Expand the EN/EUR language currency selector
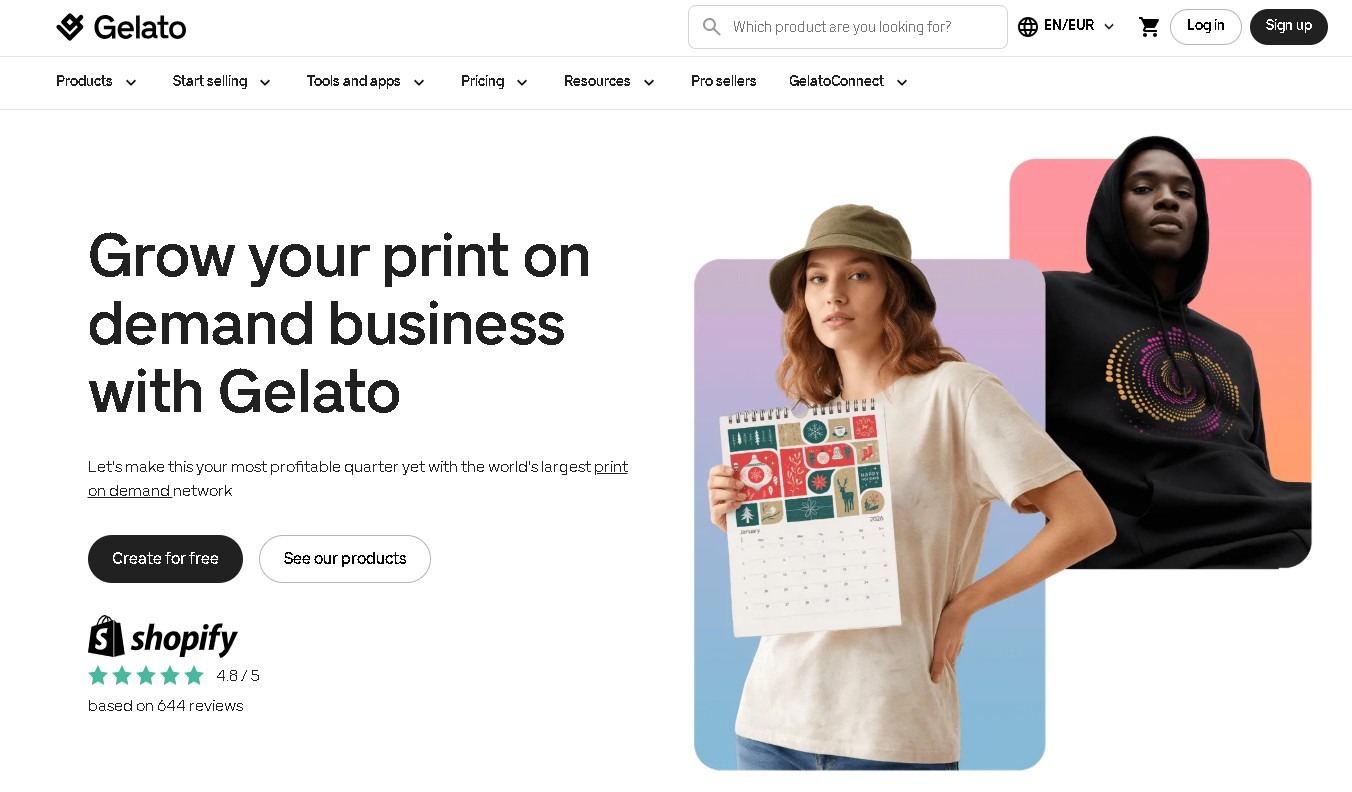This screenshot has height=792, width=1352. [1066, 27]
